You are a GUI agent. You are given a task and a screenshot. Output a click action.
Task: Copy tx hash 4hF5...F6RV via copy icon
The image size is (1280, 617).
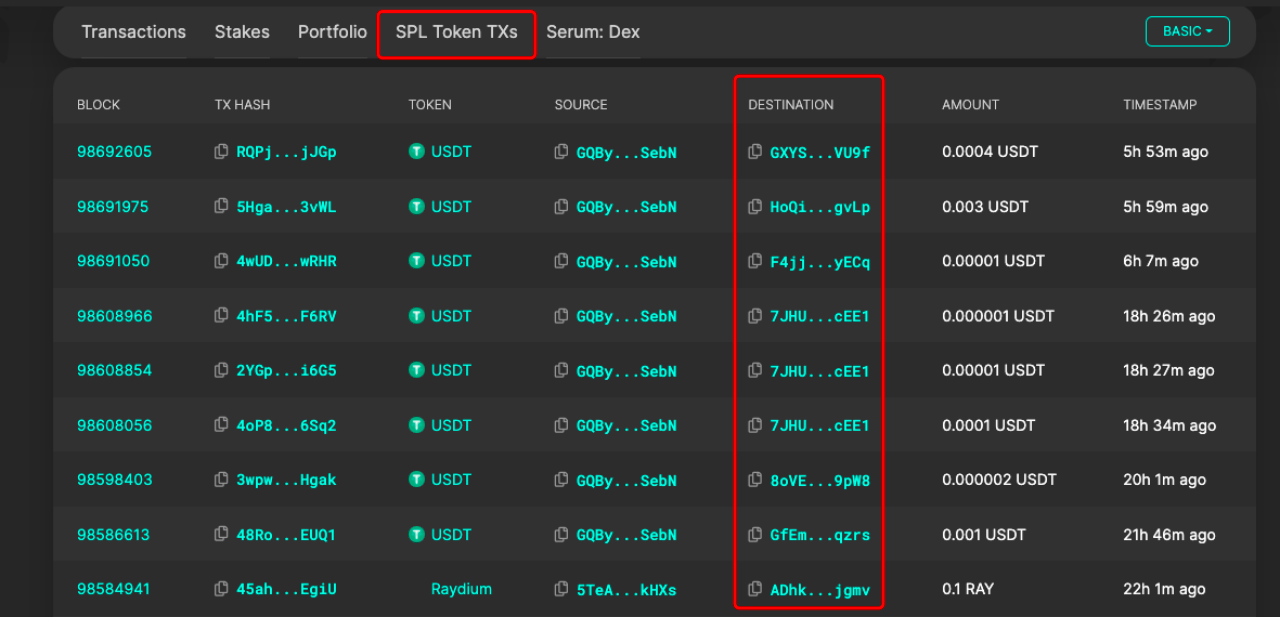coord(221,316)
